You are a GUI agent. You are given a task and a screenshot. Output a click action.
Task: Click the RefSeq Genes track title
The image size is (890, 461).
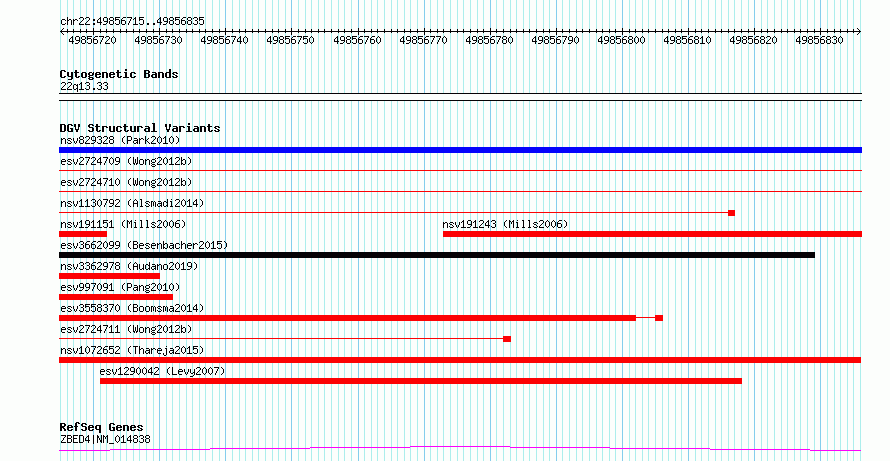tap(101, 427)
